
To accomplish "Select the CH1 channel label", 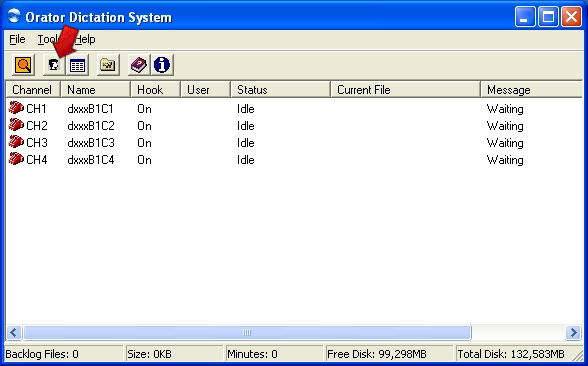I will pyautogui.click(x=36, y=109).
